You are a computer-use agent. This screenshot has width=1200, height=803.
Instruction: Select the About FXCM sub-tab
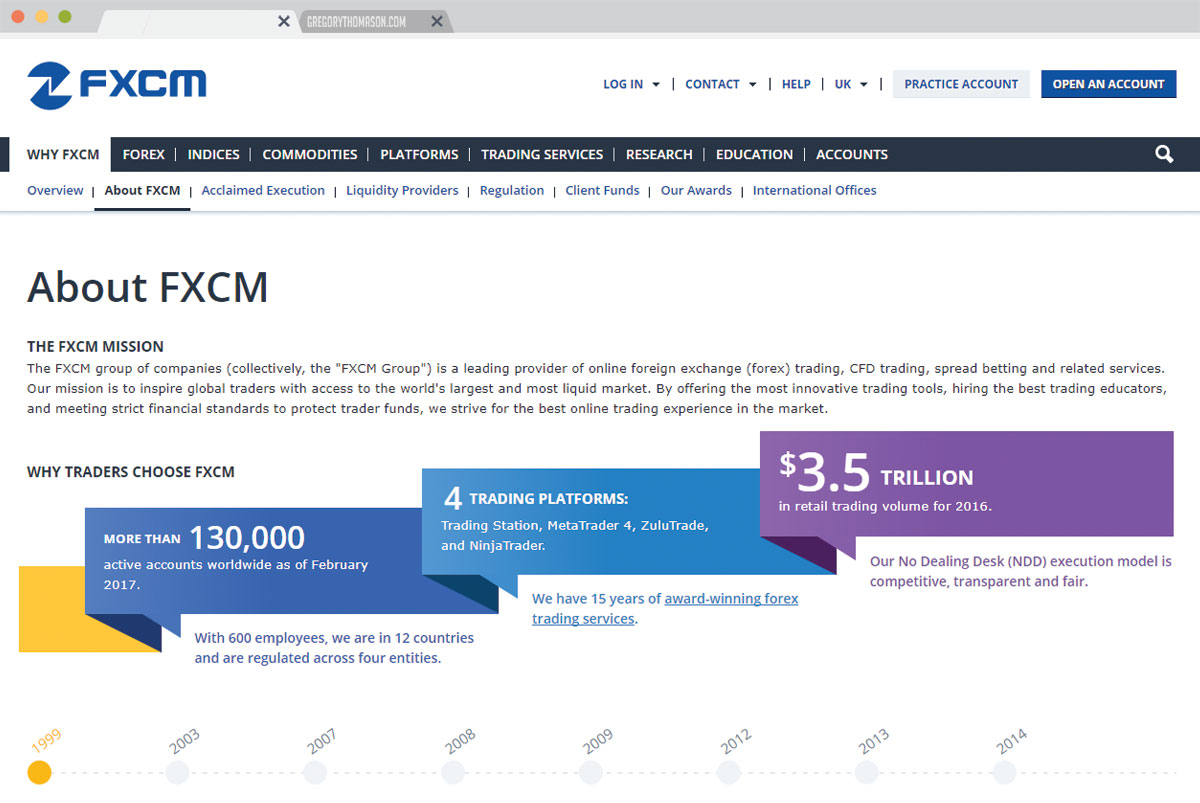tap(142, 190)
